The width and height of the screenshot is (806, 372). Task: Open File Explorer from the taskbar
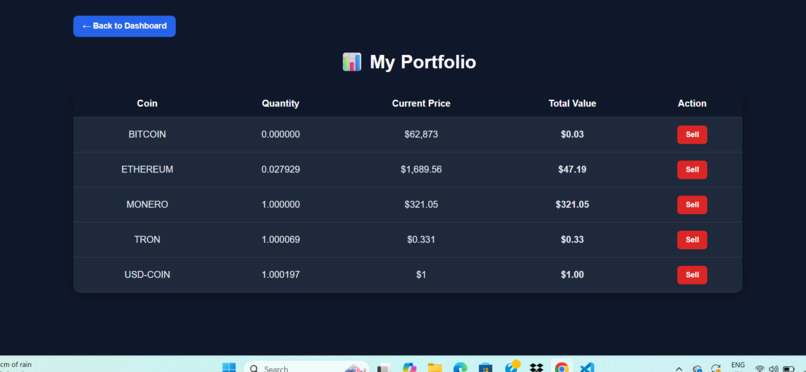435,368
